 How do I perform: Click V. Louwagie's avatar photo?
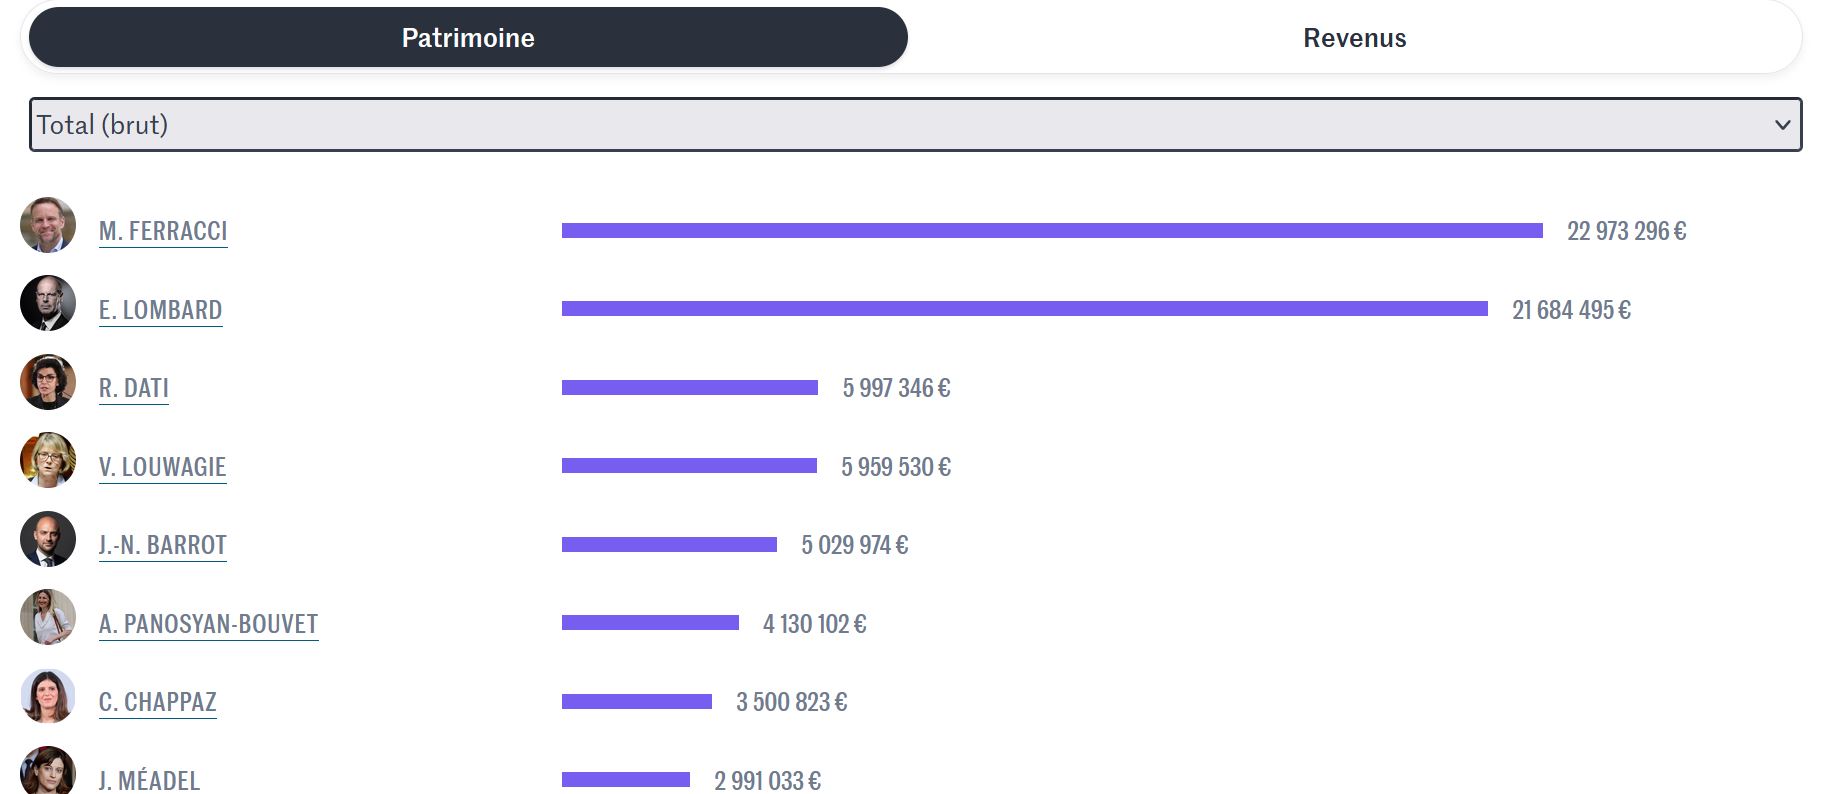pyautogui.click(x=48, y=460)
